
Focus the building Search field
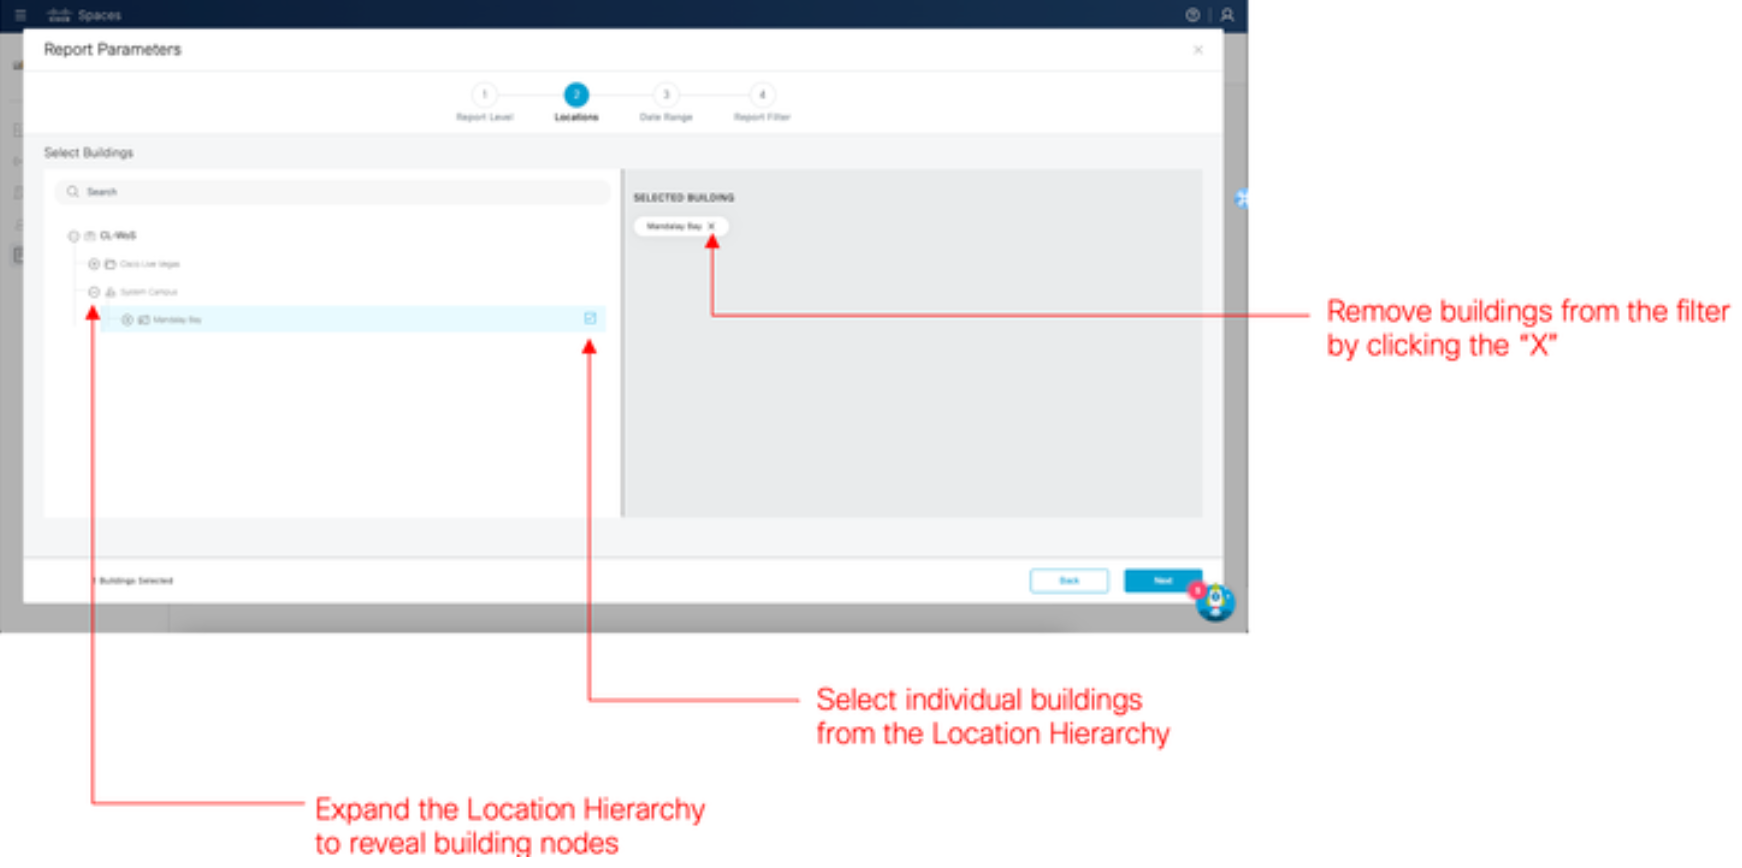point(340,192)
